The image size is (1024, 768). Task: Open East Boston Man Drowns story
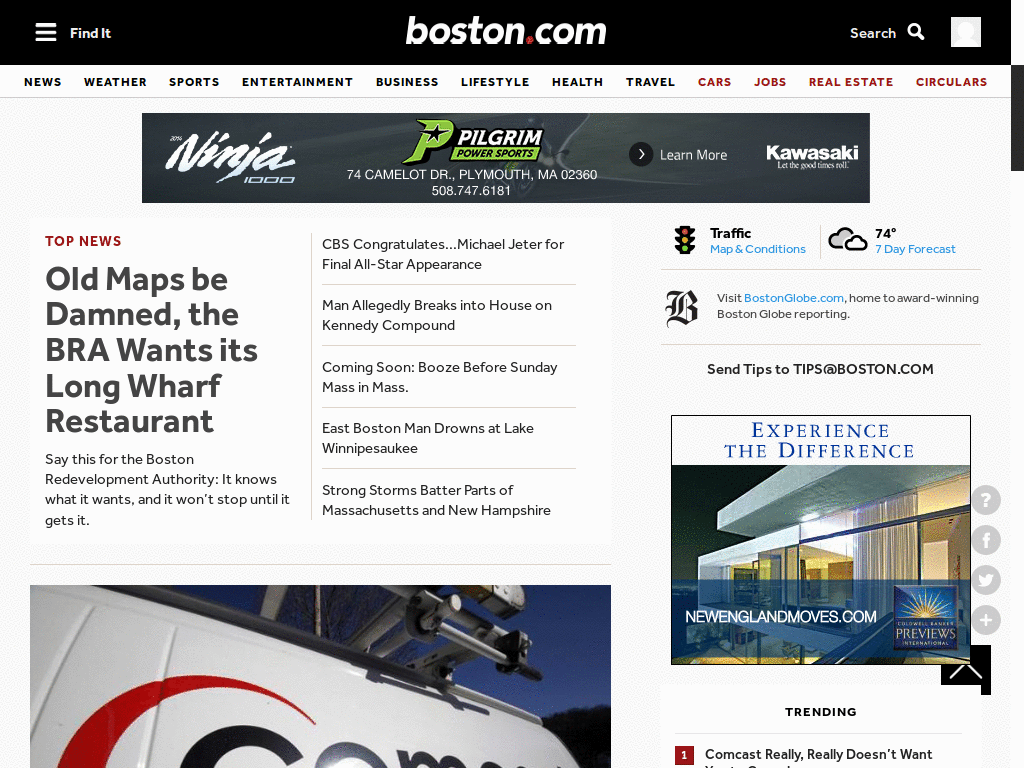(x=428, y=438)
